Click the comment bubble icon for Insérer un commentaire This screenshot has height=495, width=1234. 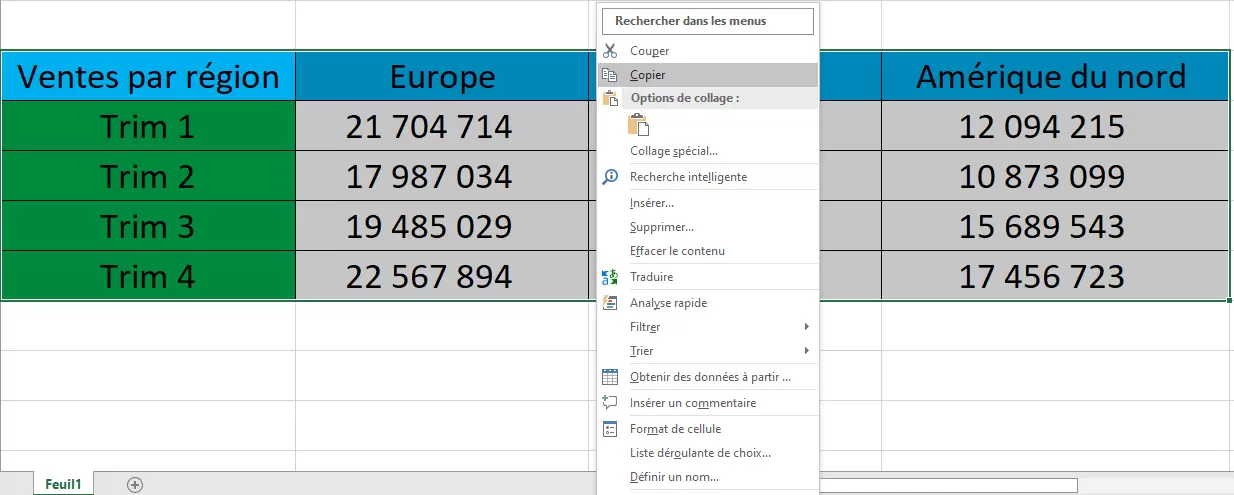click(x=610, y=403)
